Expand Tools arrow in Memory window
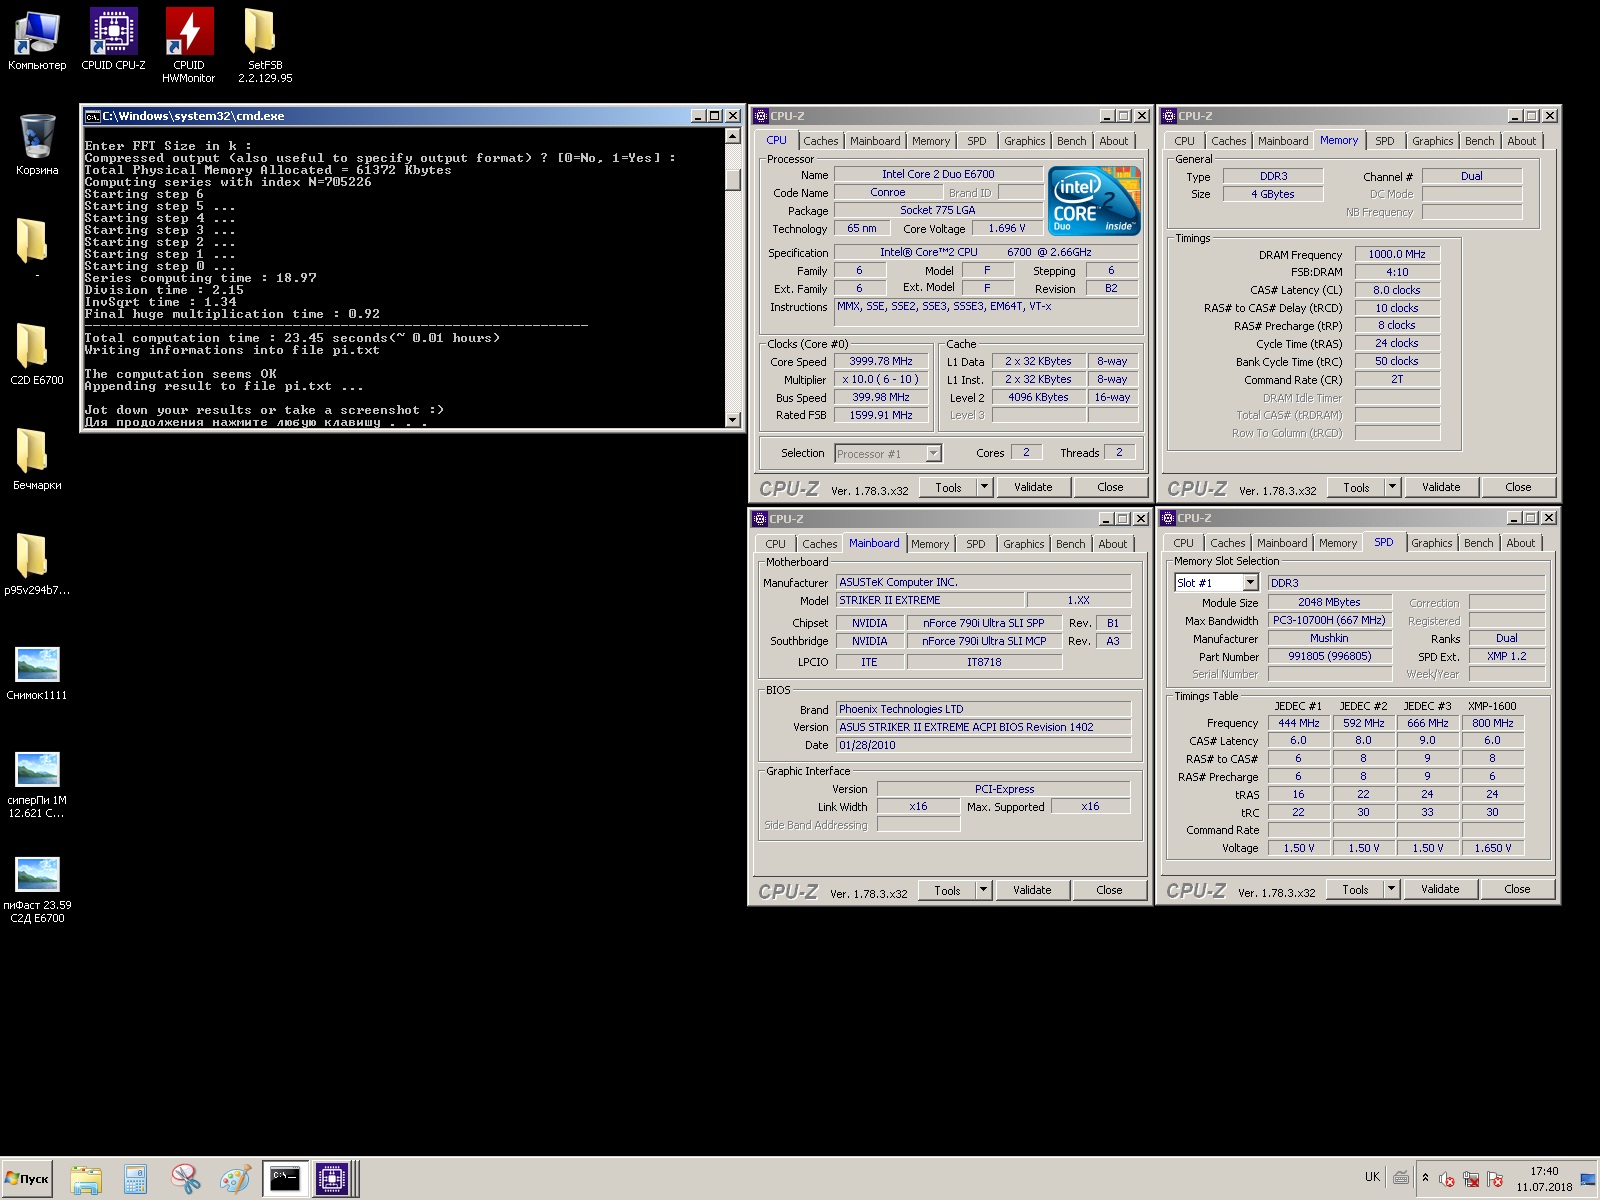Image resolution: width=1600 pixels, height=1200 pixels. [x=1392, y=487]
